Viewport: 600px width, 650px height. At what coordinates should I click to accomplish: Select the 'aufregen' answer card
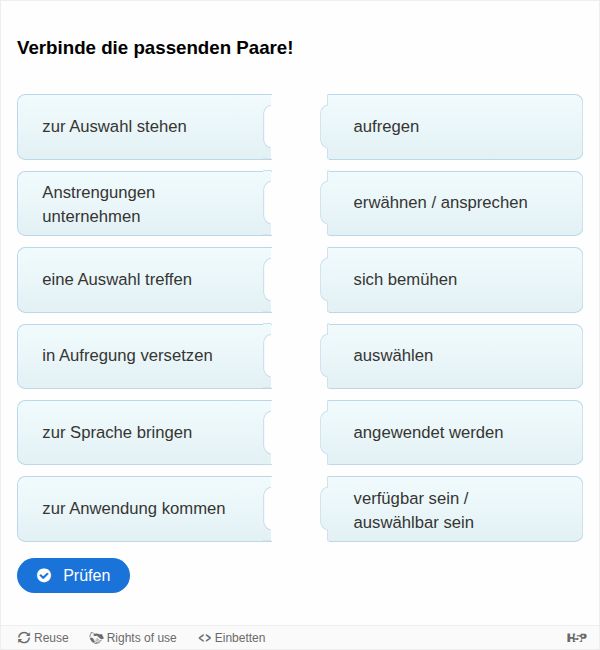pyautogui.click(x=454, y=127)
